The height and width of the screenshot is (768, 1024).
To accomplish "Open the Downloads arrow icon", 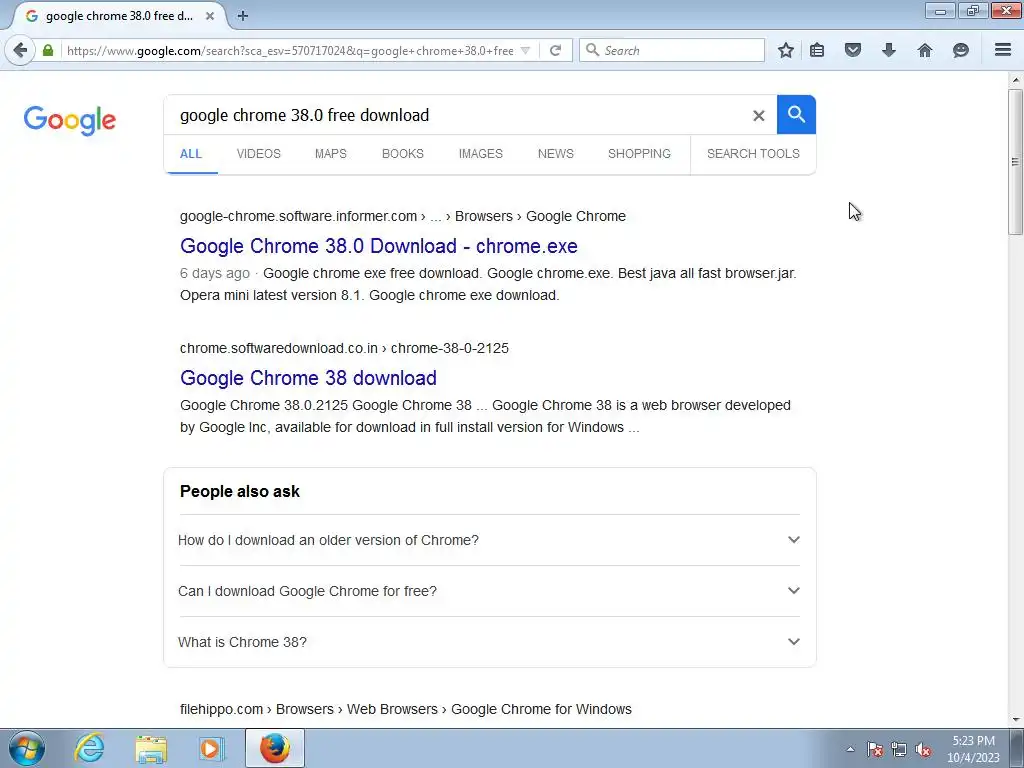I will pyautogui.click(x=889, y=50).
